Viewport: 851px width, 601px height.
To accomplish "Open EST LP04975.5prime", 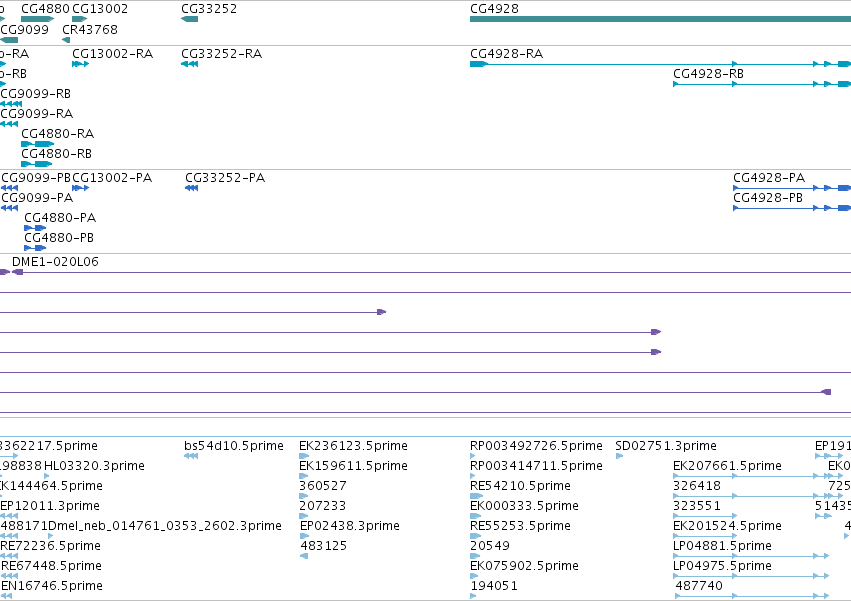I will coord(722,566).
